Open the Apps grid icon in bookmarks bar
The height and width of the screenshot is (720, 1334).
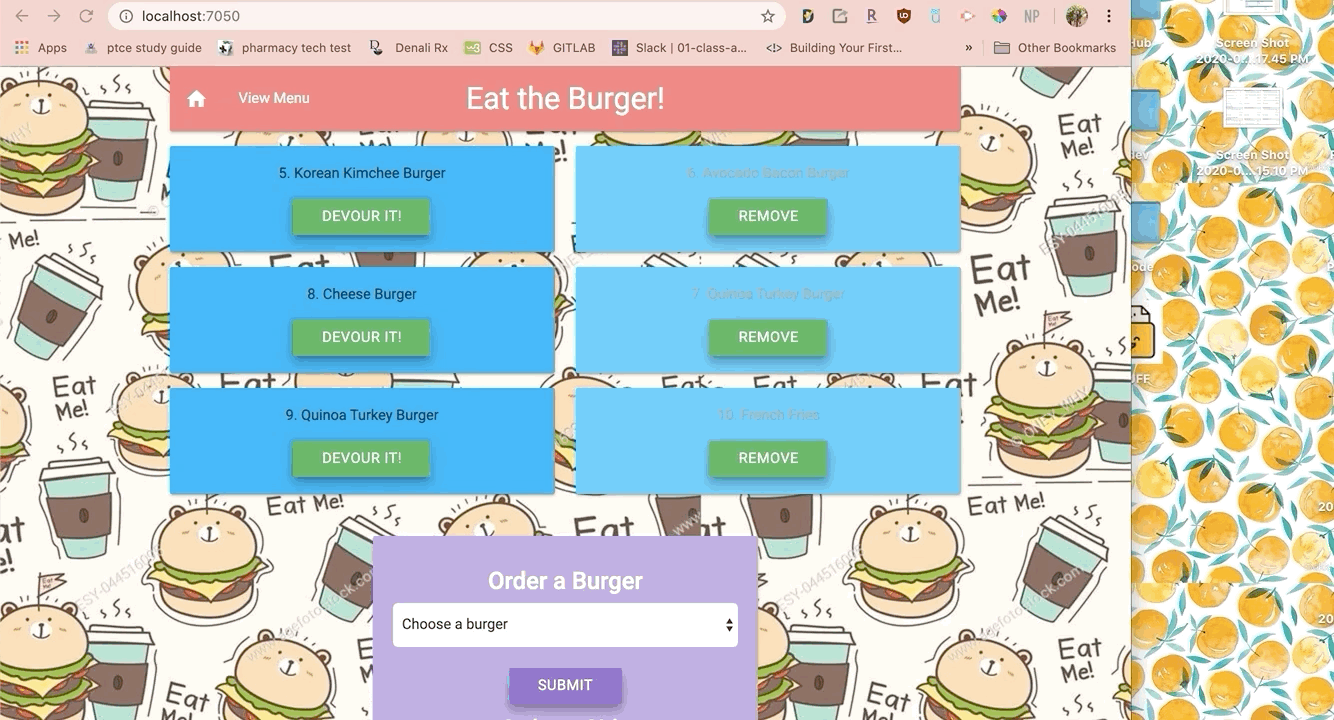[x=22, y=48]
